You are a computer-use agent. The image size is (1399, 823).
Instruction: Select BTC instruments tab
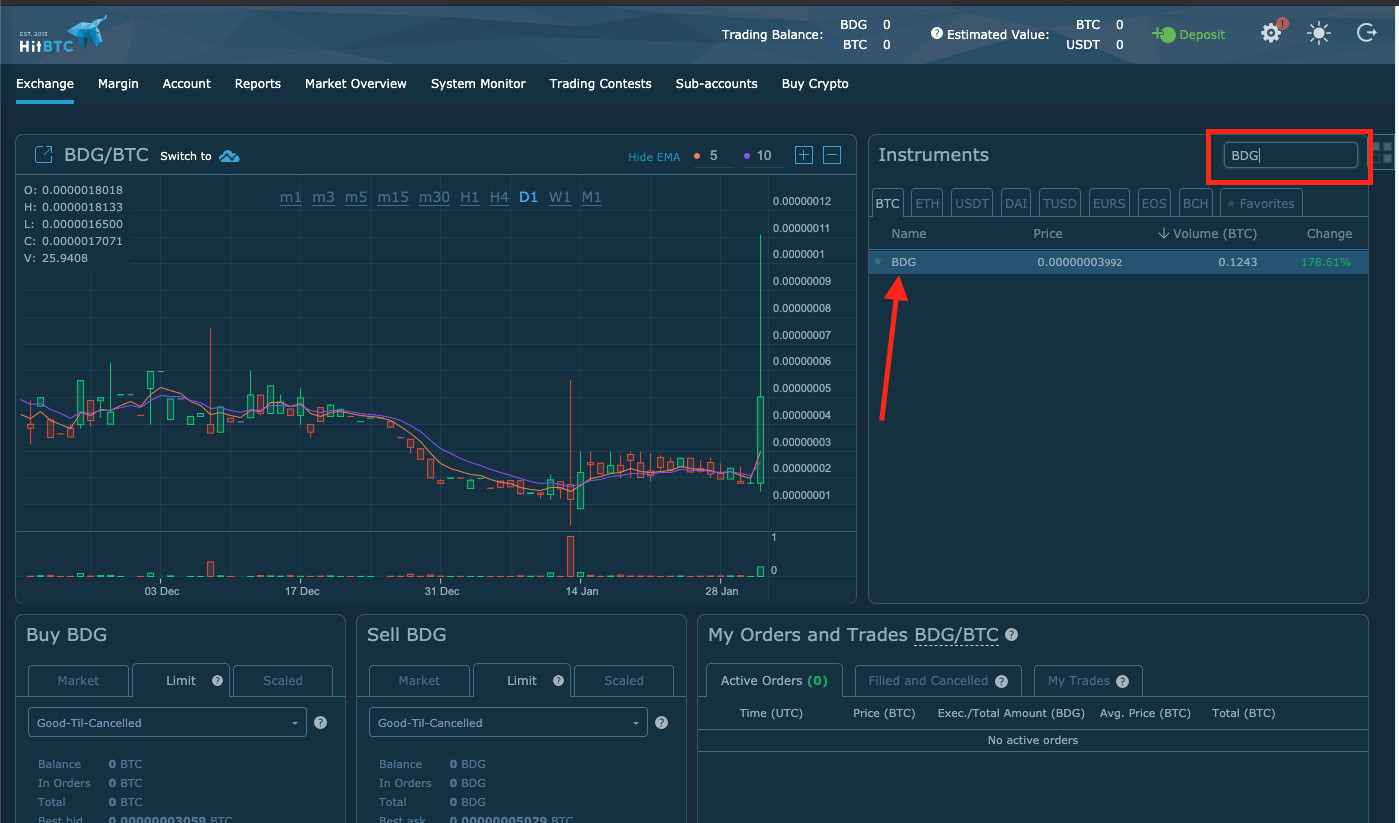click(x=888, y=203)
